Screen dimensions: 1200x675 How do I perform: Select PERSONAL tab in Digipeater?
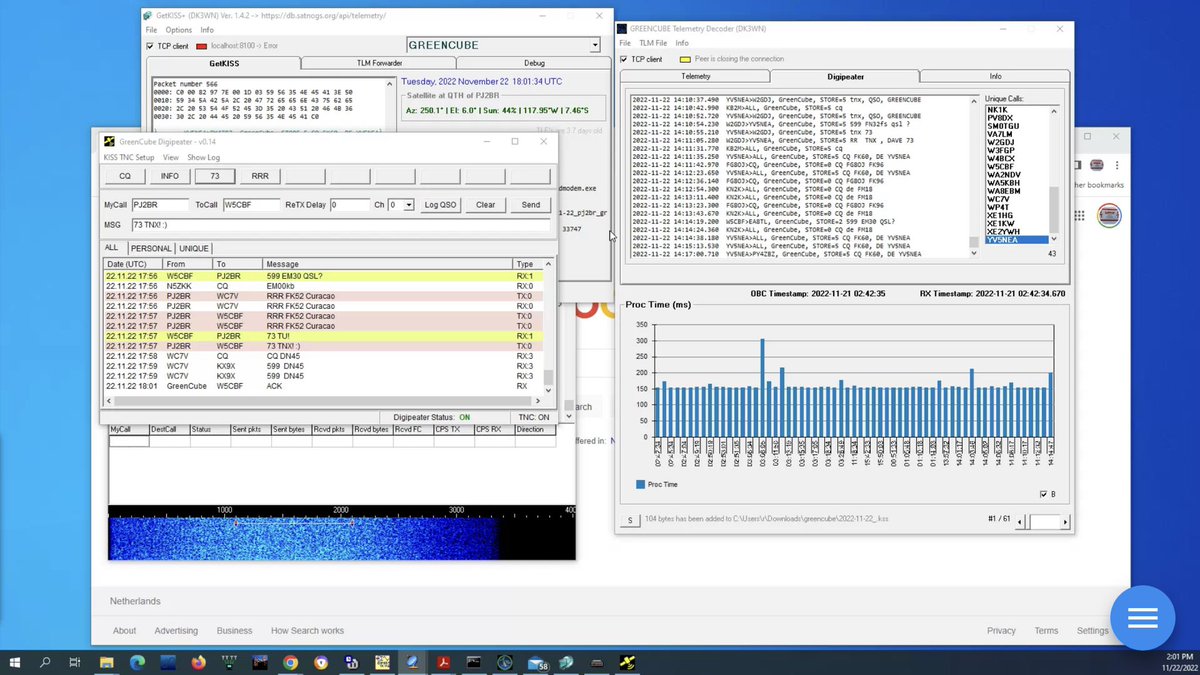pyautogui.click(x=150, y=248)
